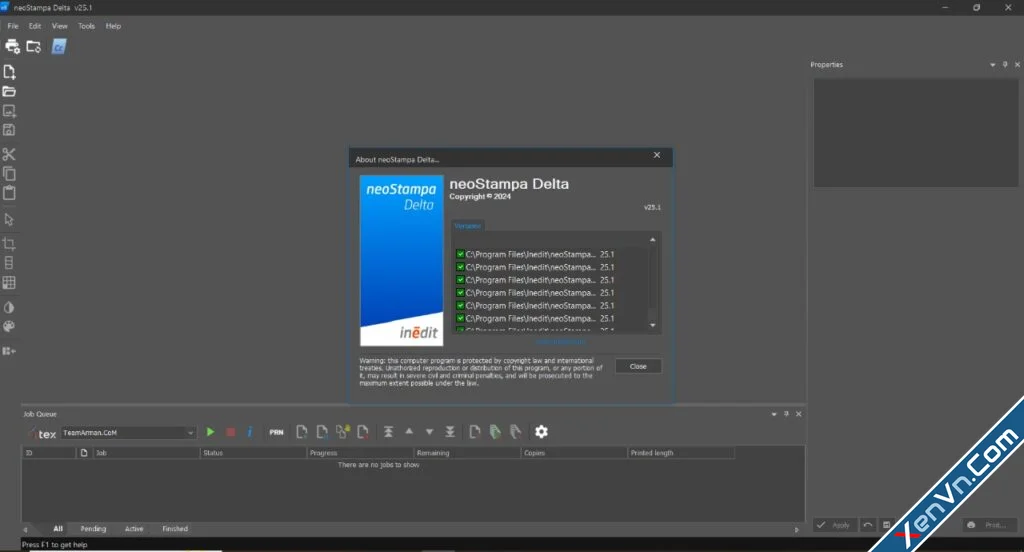This screenshot has height=552, width=1024.
Task: Toggle first Program Files version checkbox
Action: point(460,254)
